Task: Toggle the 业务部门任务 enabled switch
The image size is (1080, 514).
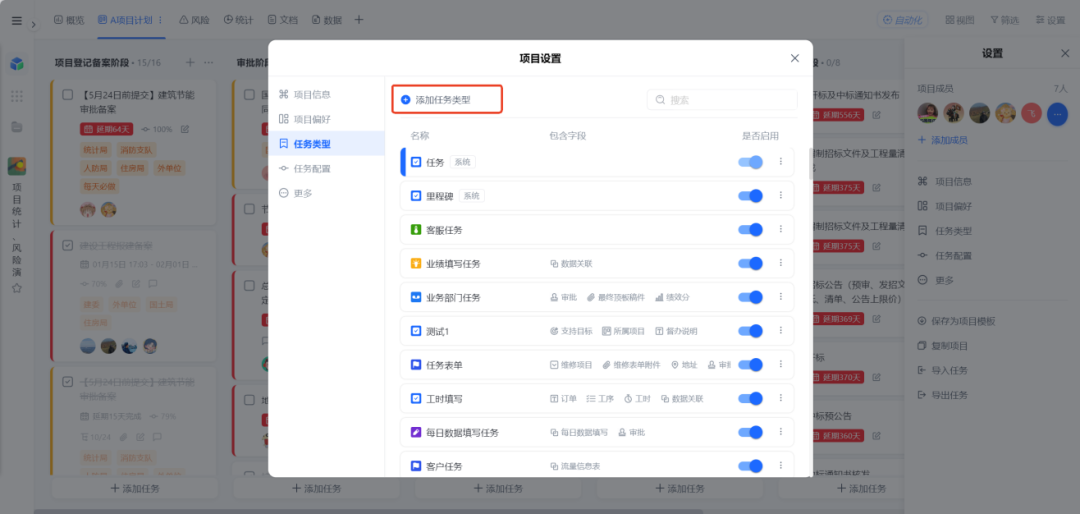Action: (750, 297)
